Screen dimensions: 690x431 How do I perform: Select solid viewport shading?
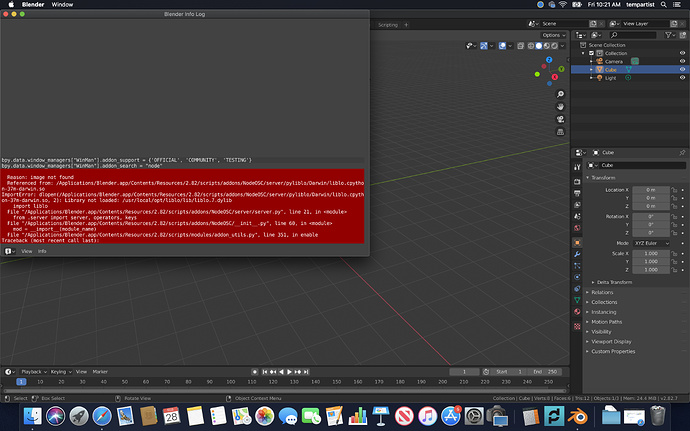539,46
